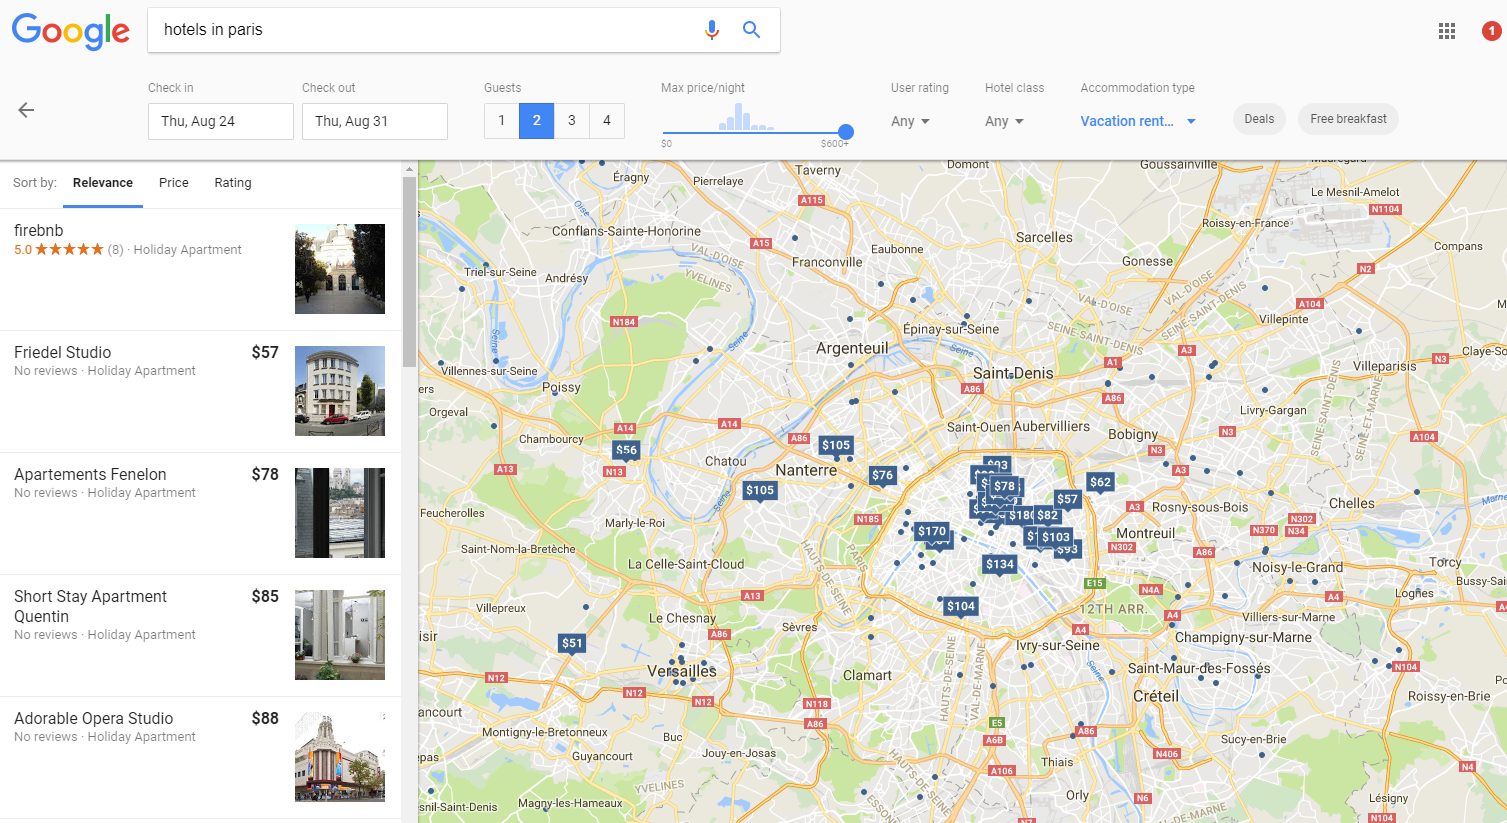Click the max price slider handle
Image resolution: width=1507 pixels, height=823 pixels.
(x=846, y=132)
